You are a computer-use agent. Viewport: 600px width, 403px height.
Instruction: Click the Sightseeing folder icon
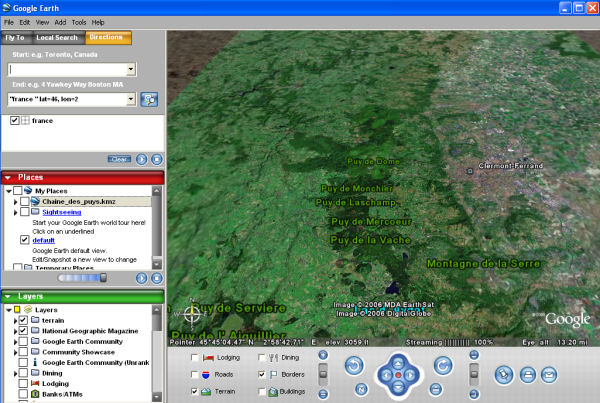click(x=35, y=211)
